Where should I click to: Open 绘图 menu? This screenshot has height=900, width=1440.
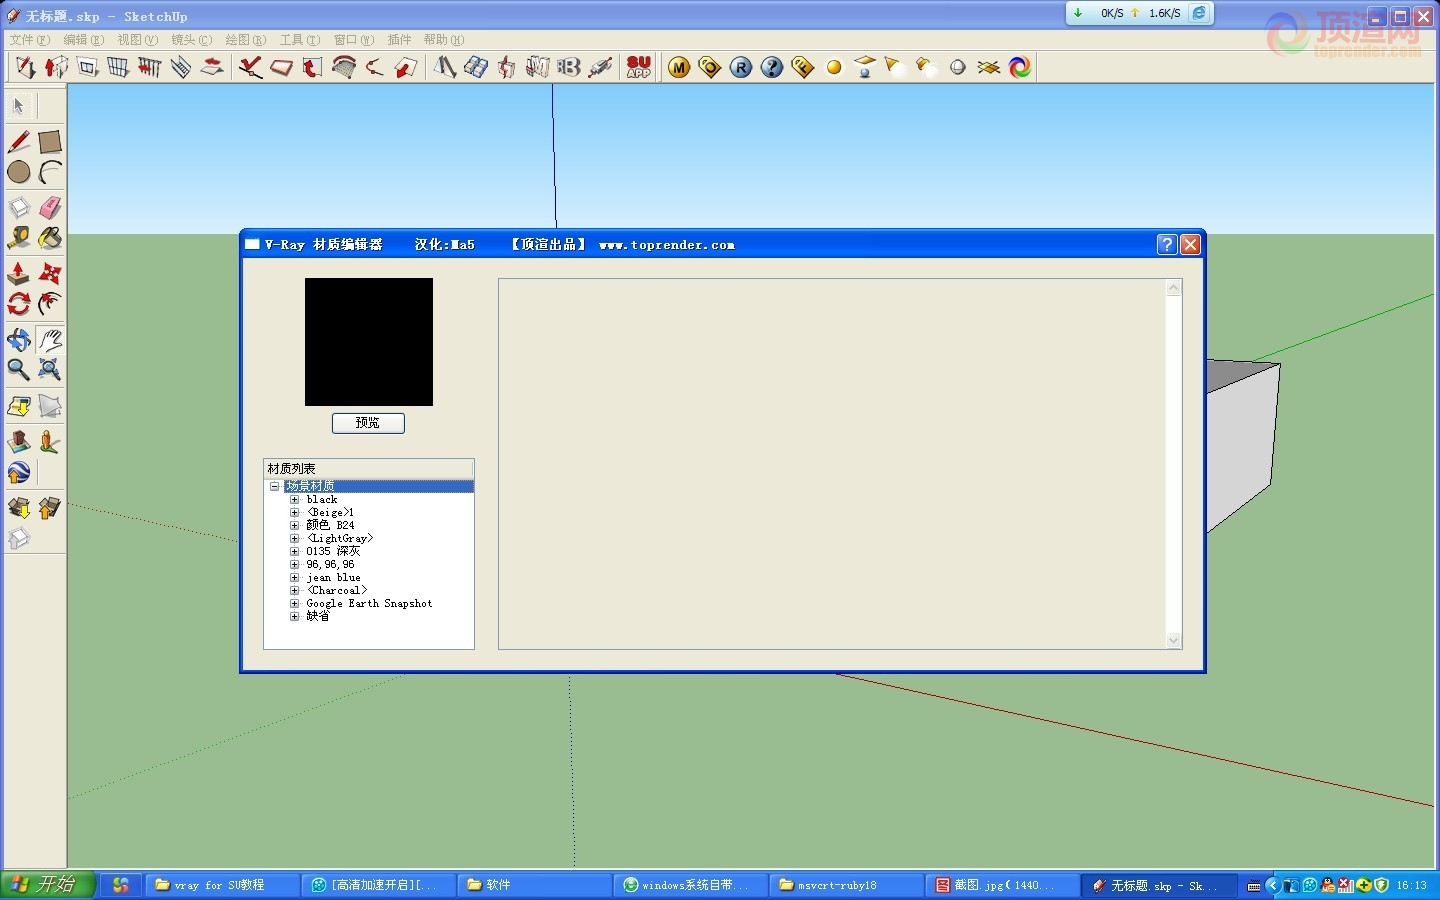pos(245,40)
